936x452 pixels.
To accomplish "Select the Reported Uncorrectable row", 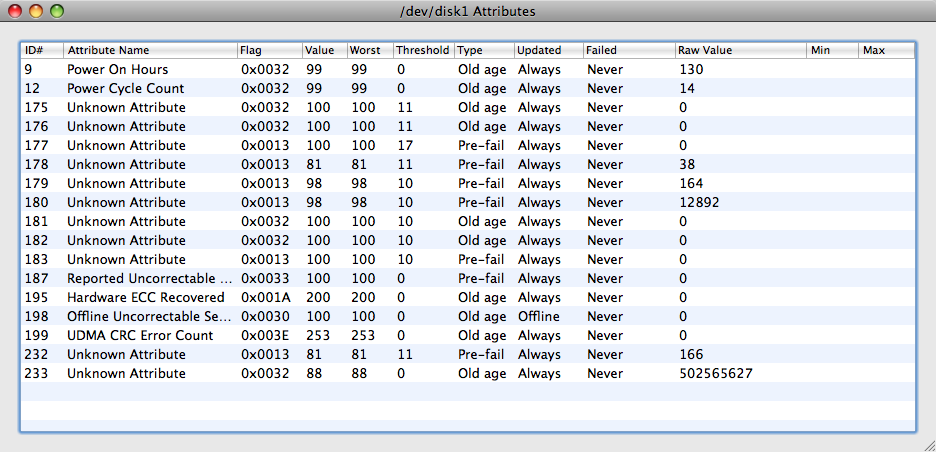I will coord(468,278).
